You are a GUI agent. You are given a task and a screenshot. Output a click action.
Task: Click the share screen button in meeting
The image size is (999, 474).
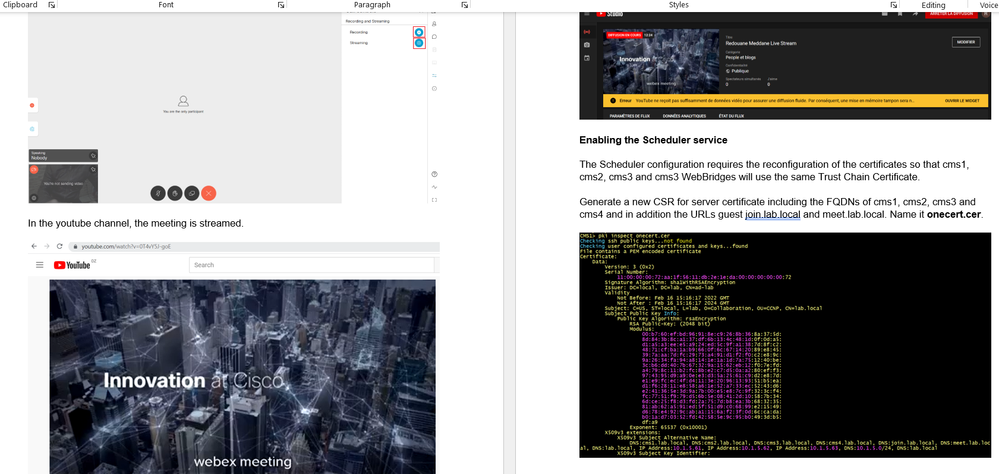(x=191, y=192)
